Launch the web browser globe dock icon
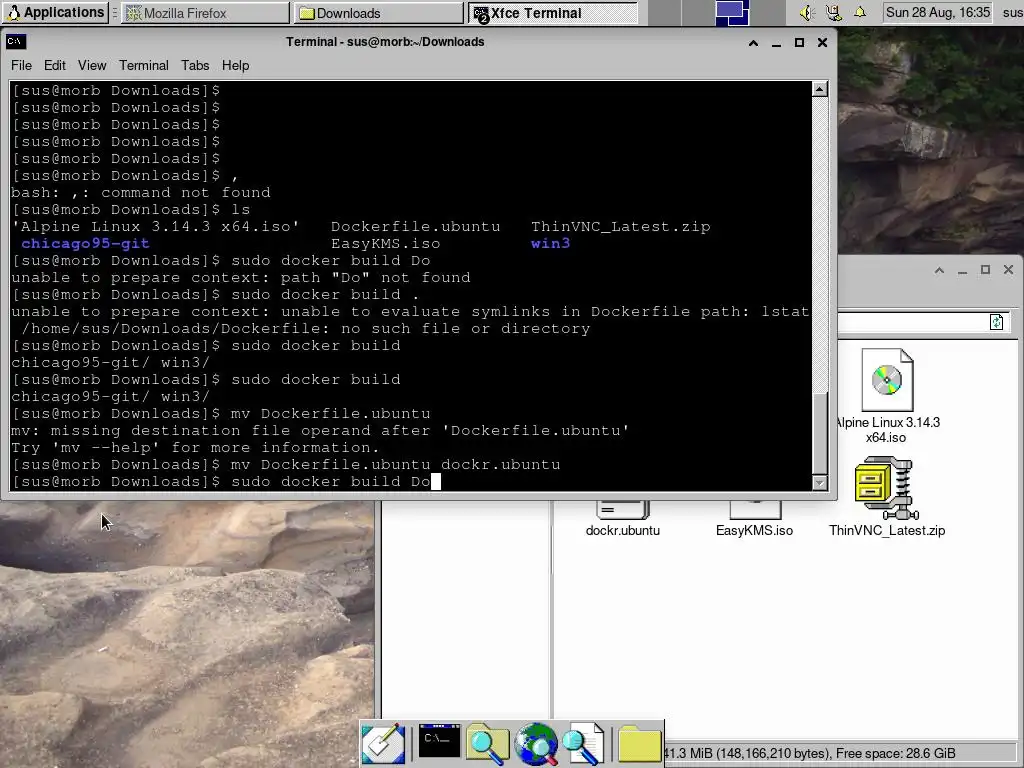This screenshot has width=1024, height=768. point(536,743)
